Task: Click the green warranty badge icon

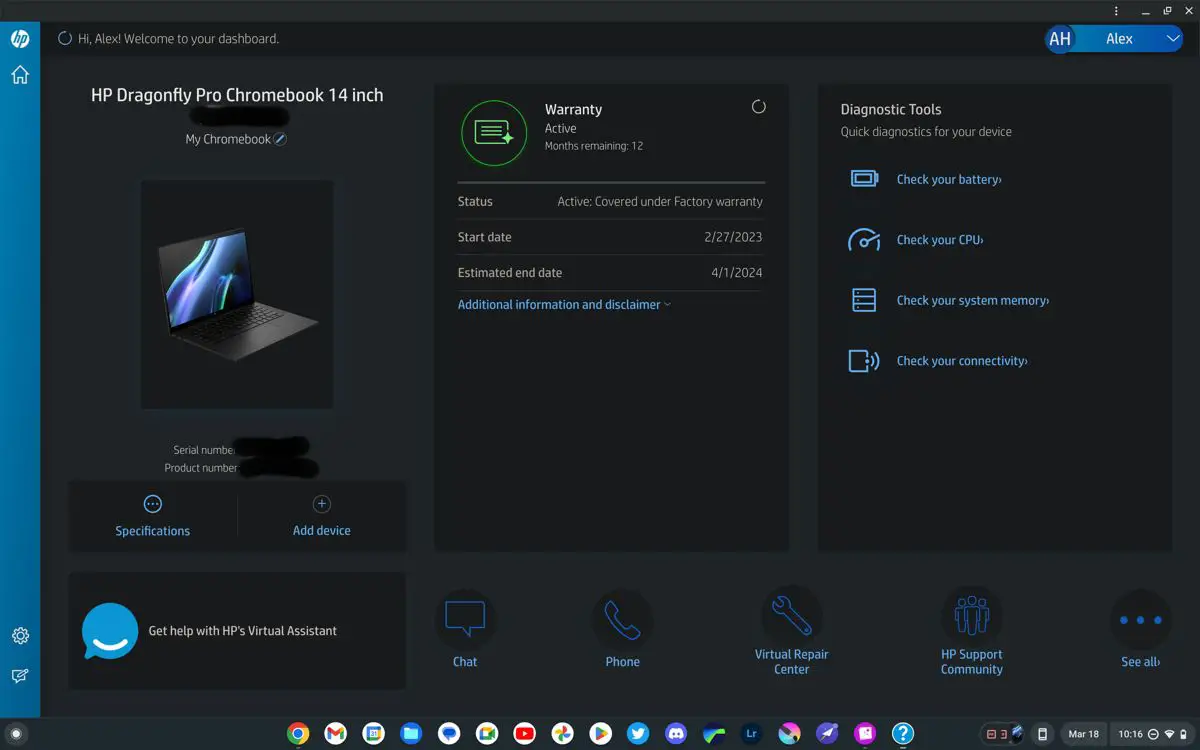Action: tap(494, 133)
